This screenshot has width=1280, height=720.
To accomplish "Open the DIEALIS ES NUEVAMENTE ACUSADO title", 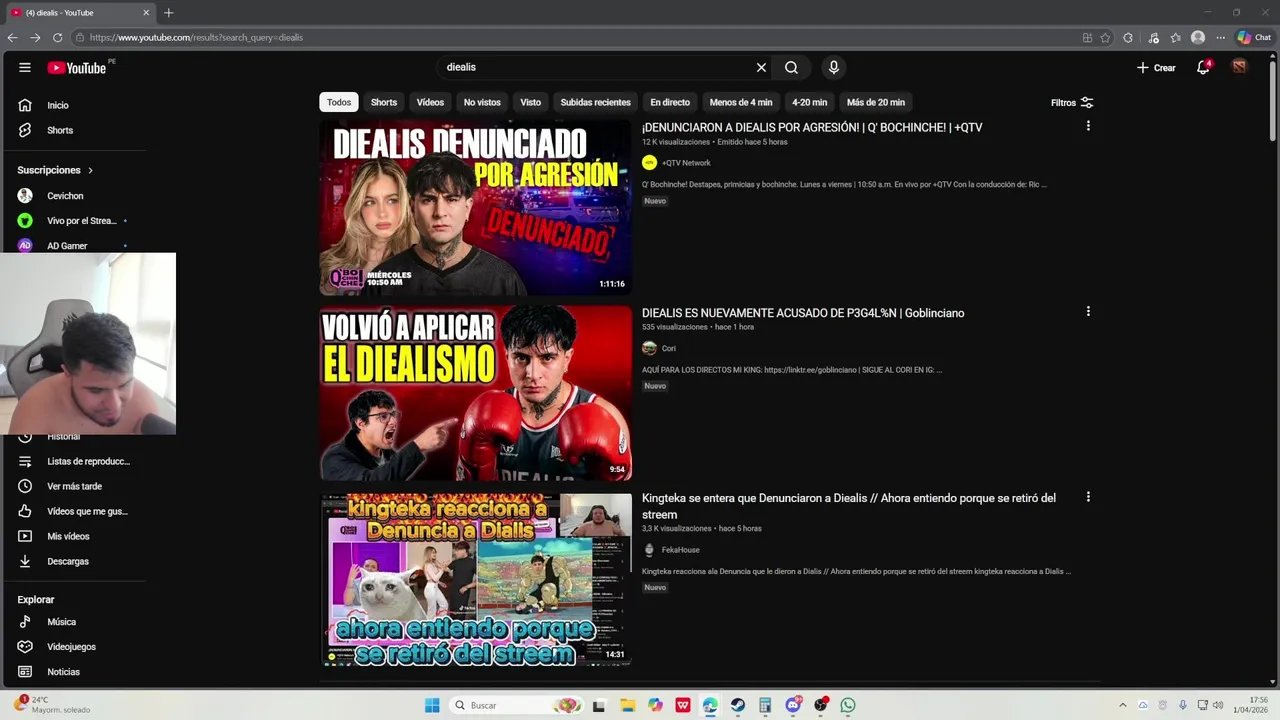I will [x=803, y=313].
